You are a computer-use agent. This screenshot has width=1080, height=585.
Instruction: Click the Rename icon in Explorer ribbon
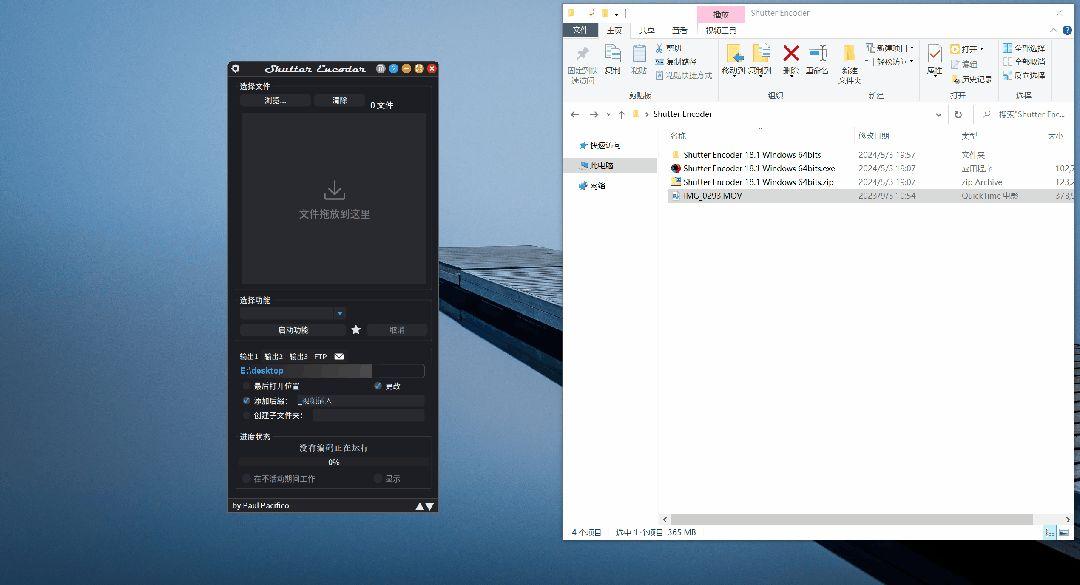(x=818, y=53)
